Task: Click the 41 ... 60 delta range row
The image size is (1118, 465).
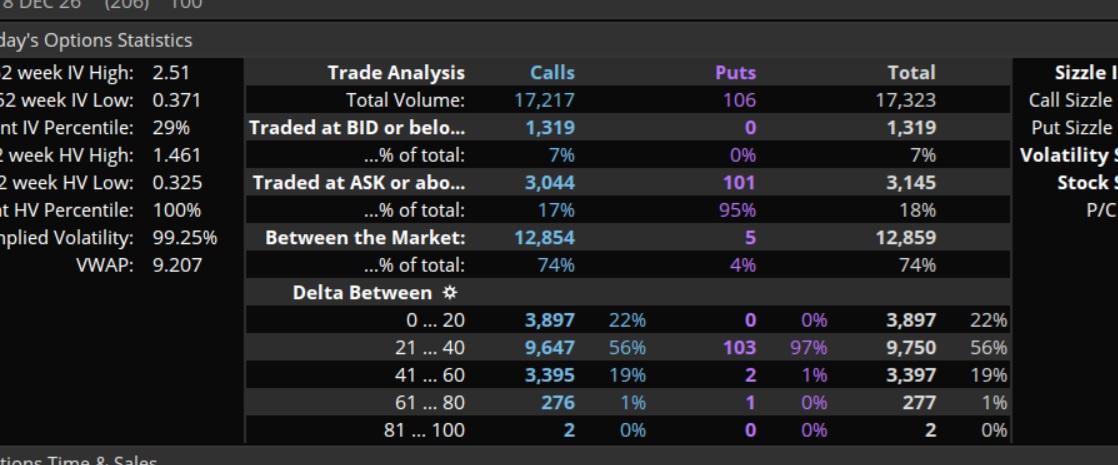Action: 627,375
